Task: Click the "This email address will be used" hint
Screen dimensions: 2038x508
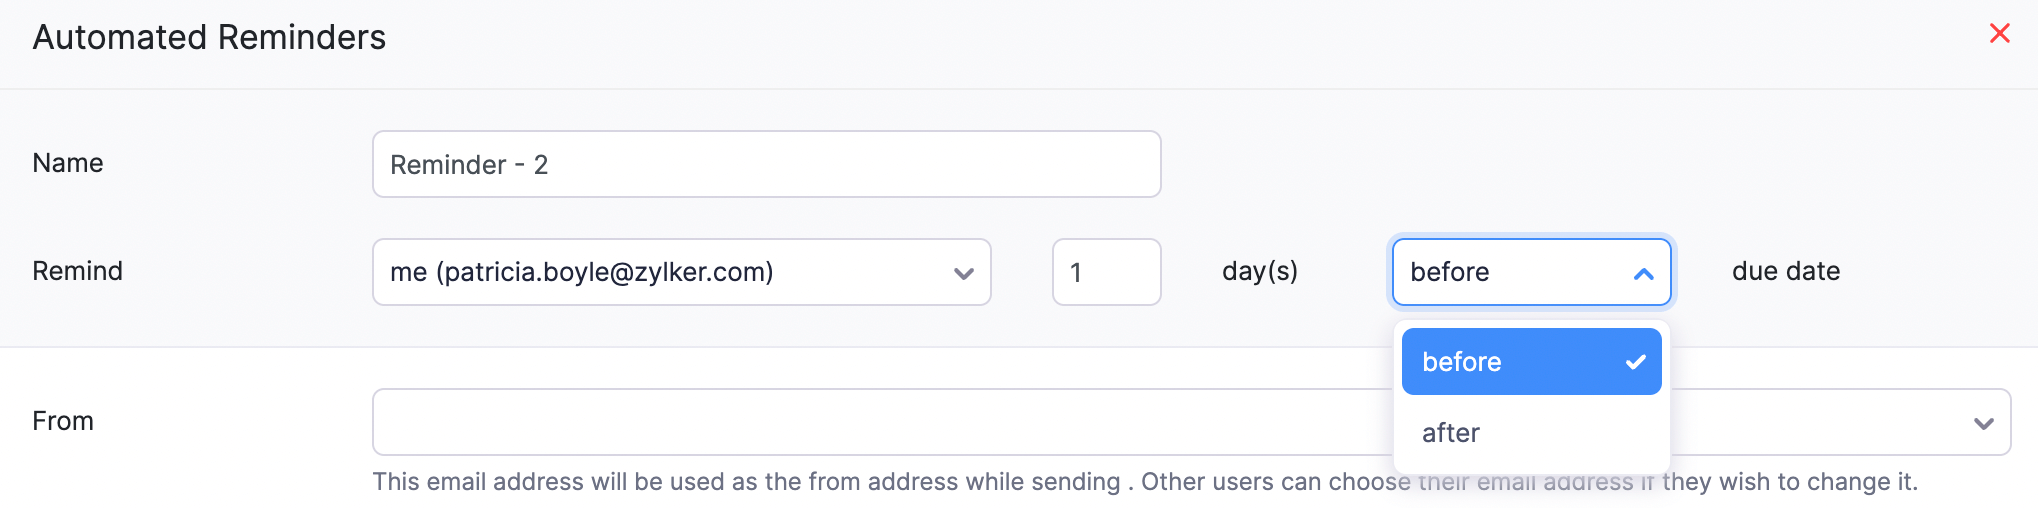Action: point(746,482)
